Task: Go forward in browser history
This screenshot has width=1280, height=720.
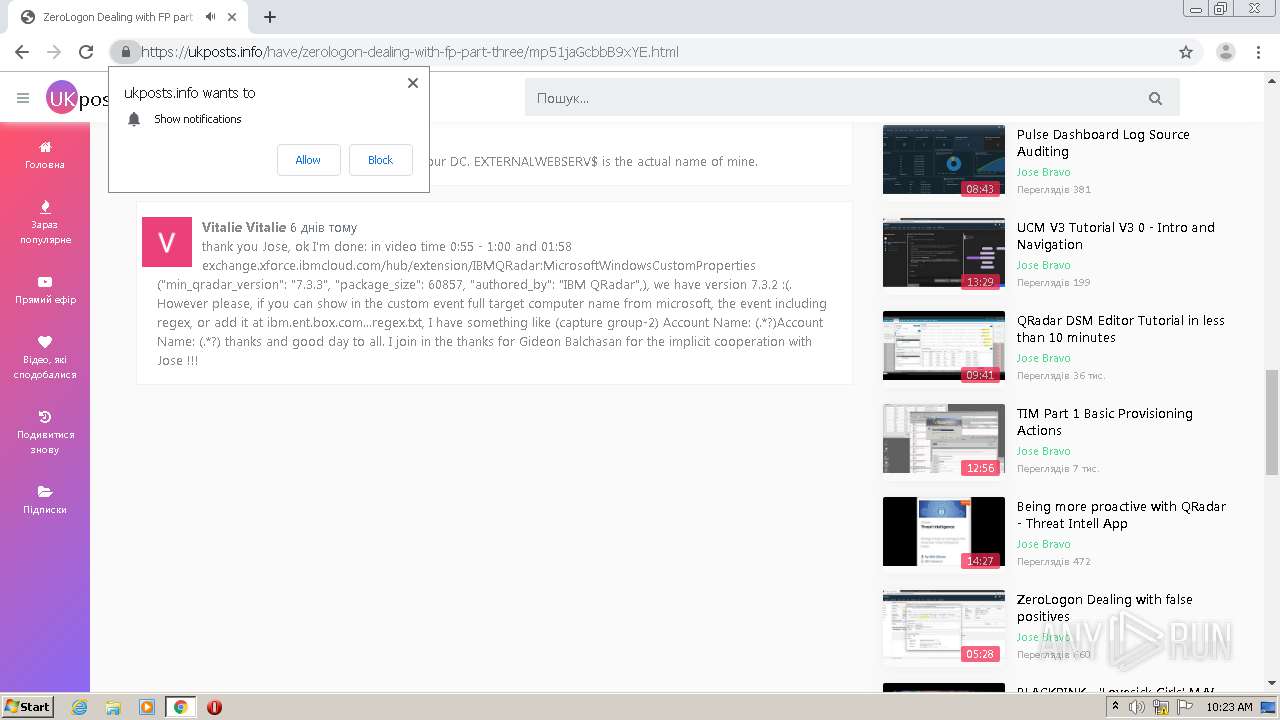Action: tap(54, 52)
